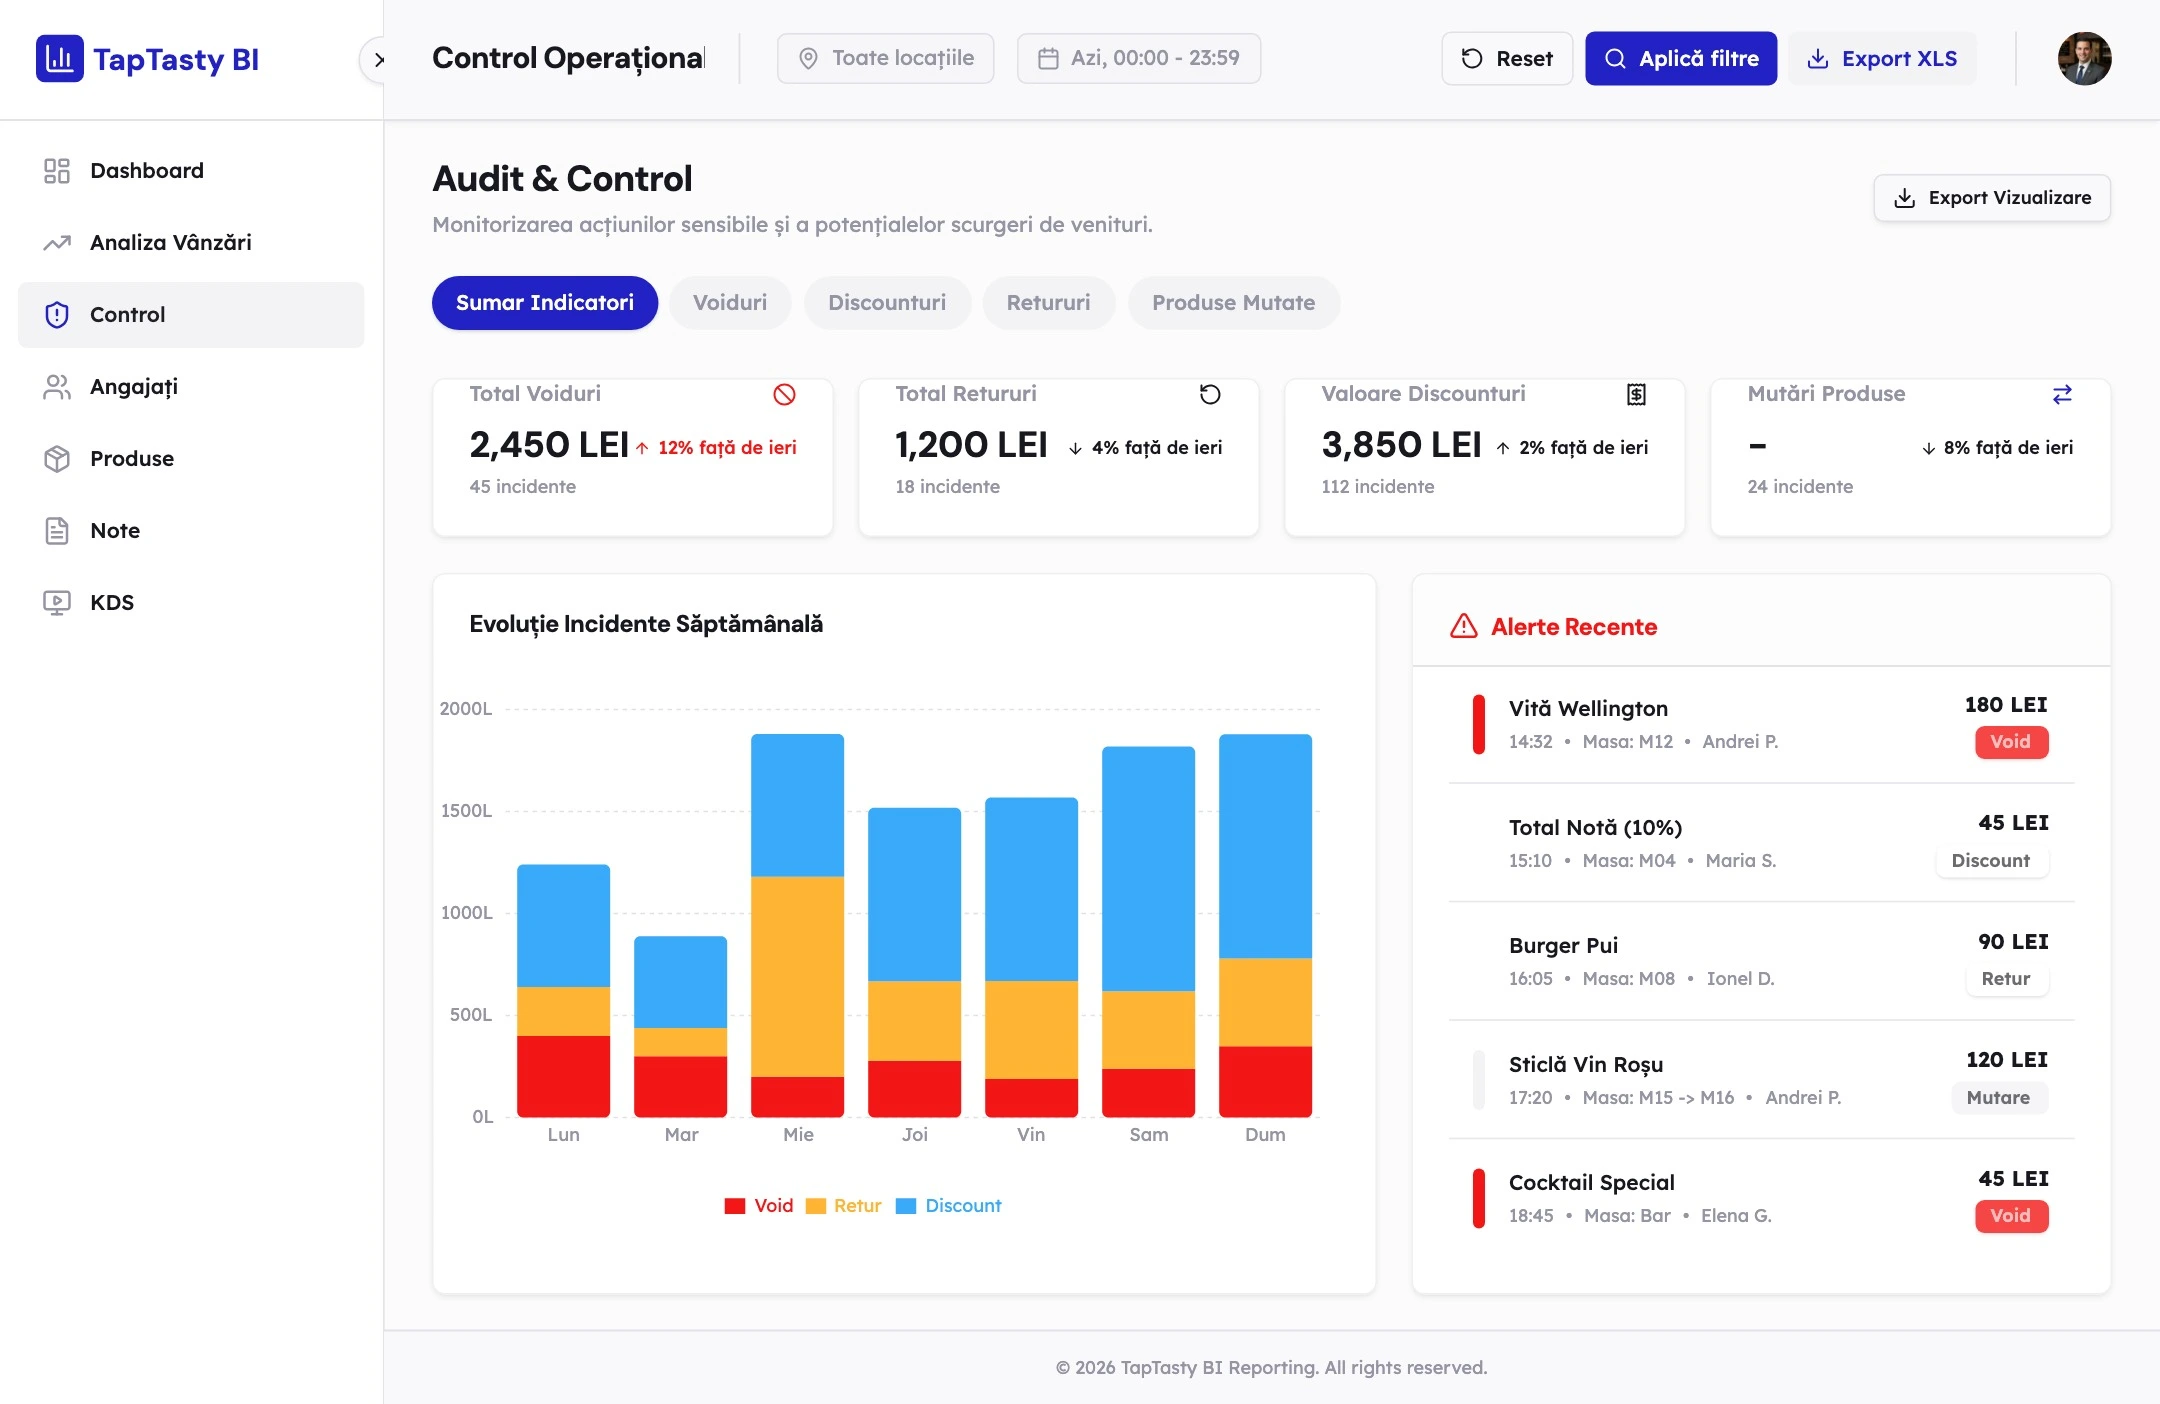Switch to the Produse Mutate tab
Screen dimensions: 2160x1404
click(x=1233, y=303)
